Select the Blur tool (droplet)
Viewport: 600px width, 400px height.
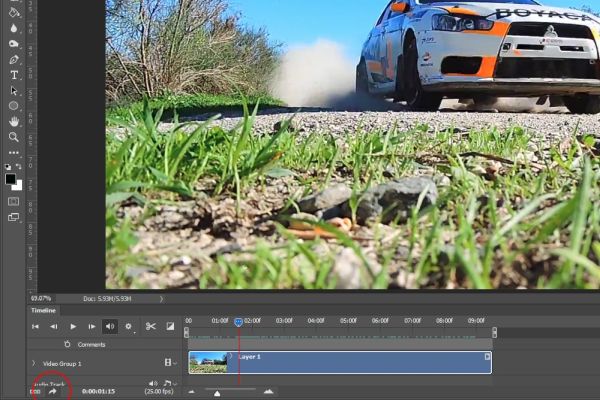(x=14, y=28)
